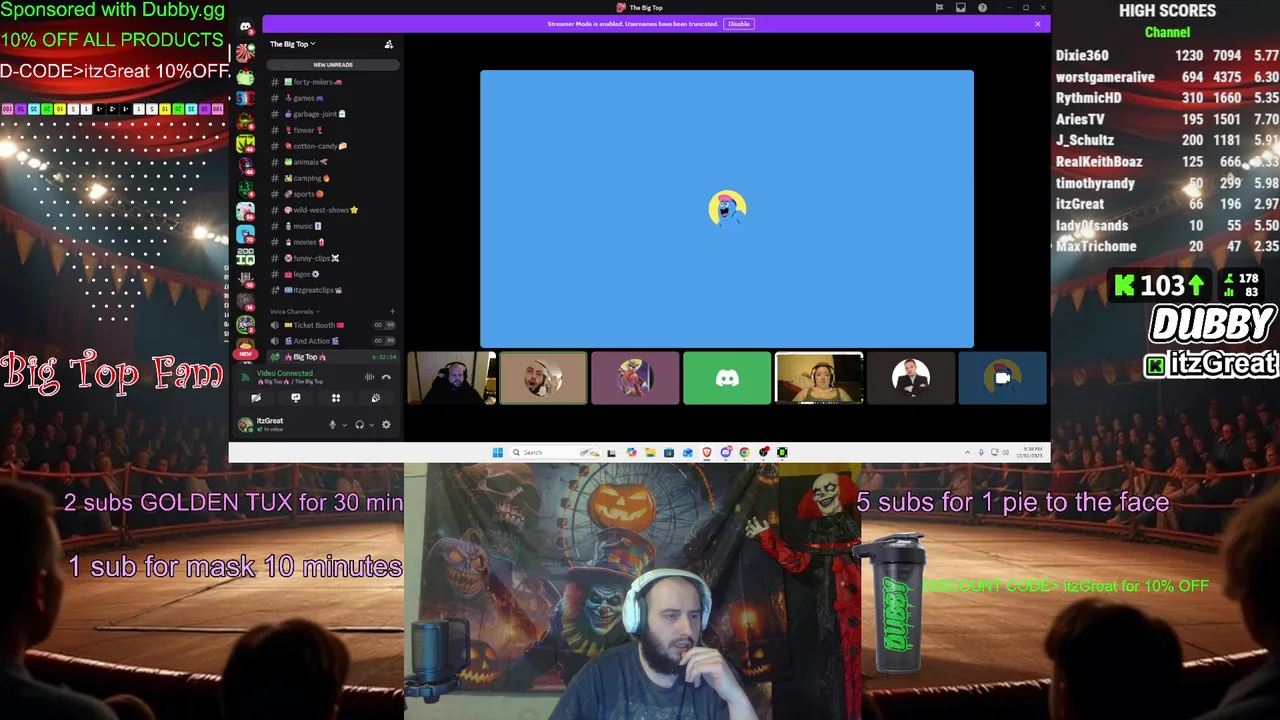Expand The Big Top server dropdown

[292, 44]
